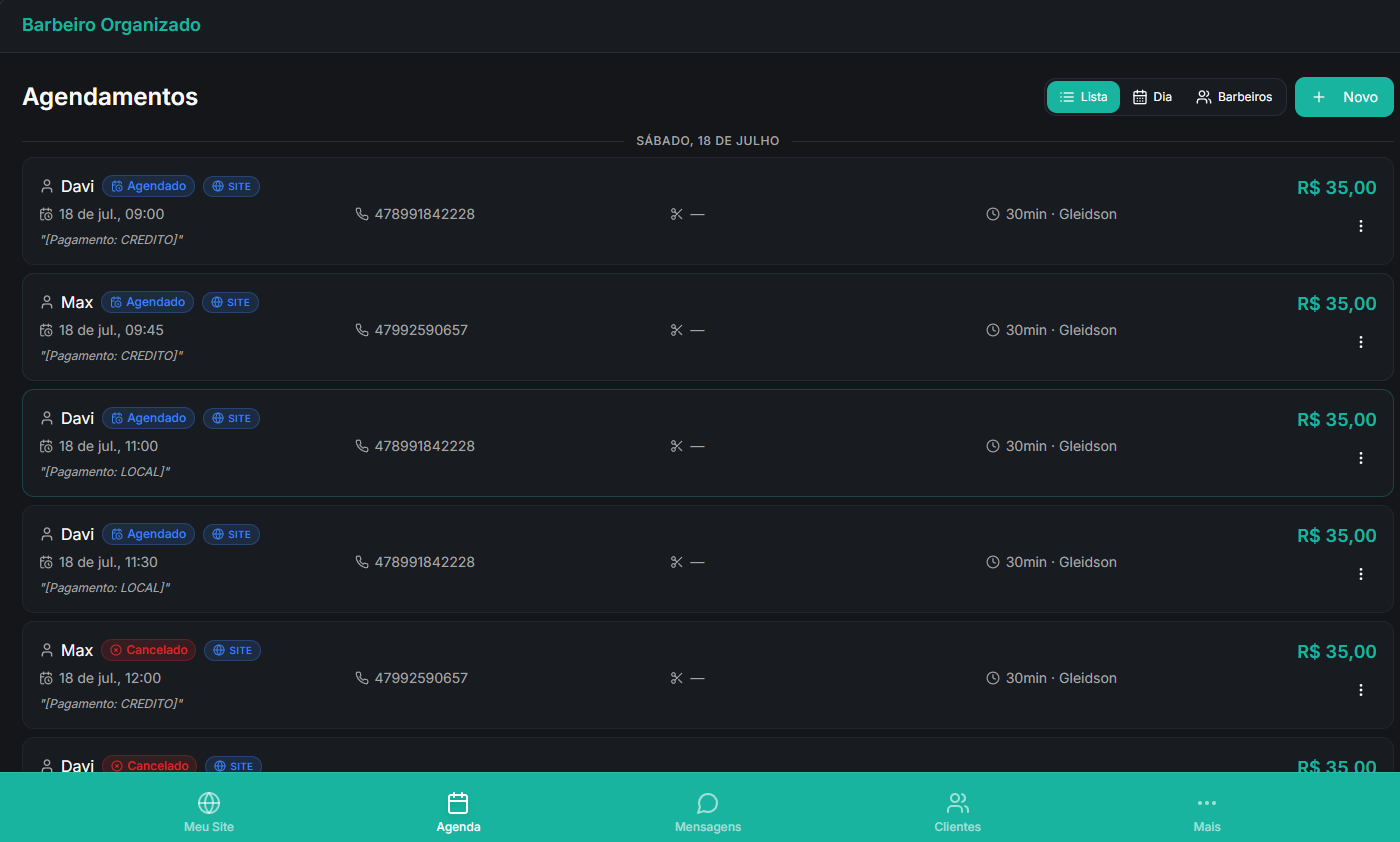Open options menu for Max 09:45 appointment

1360,342
